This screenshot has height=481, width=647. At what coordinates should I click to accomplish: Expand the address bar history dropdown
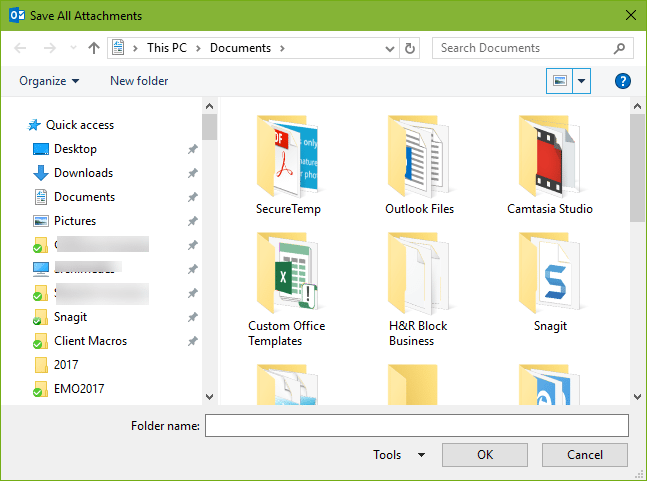(x=390, y=48)
